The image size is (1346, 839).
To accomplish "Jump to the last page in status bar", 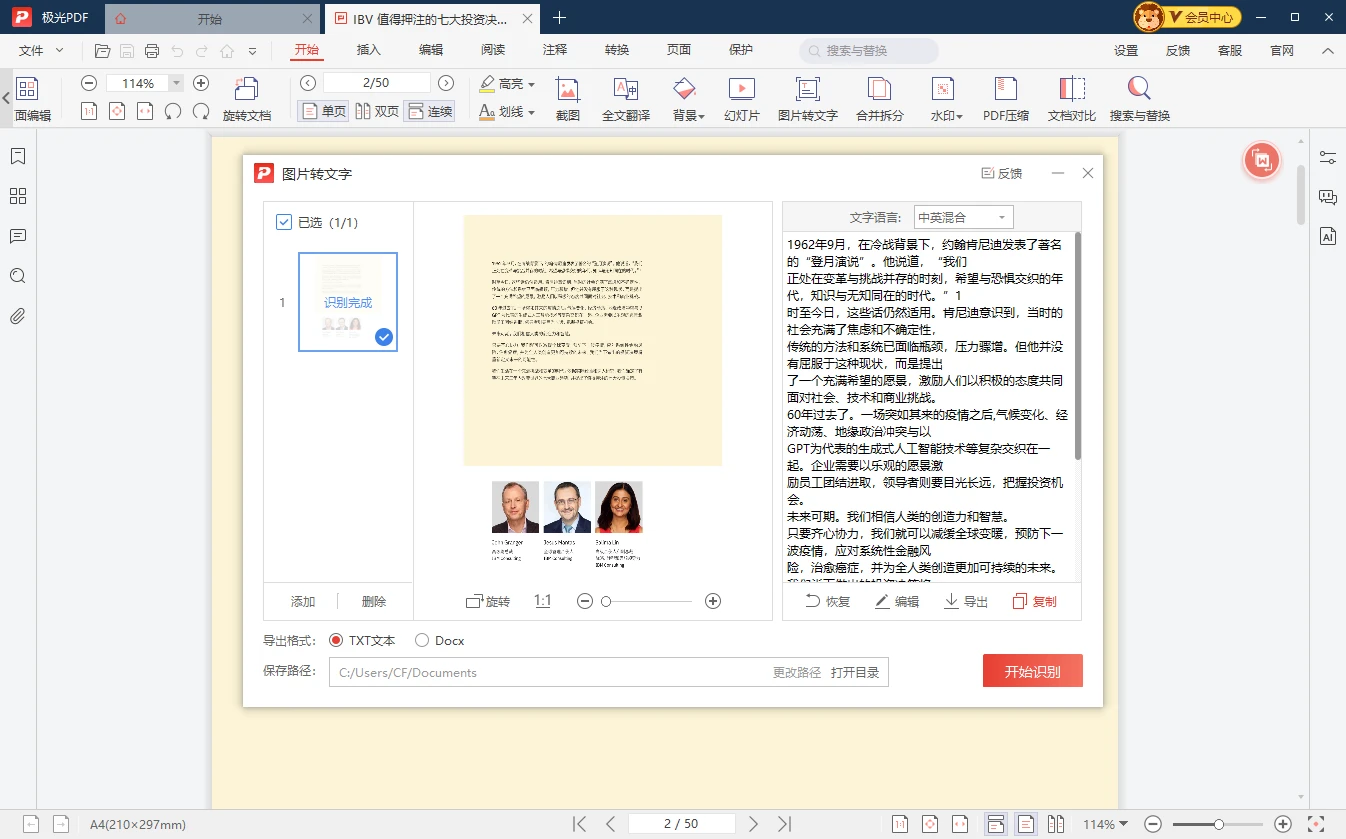I will (785, 824).
